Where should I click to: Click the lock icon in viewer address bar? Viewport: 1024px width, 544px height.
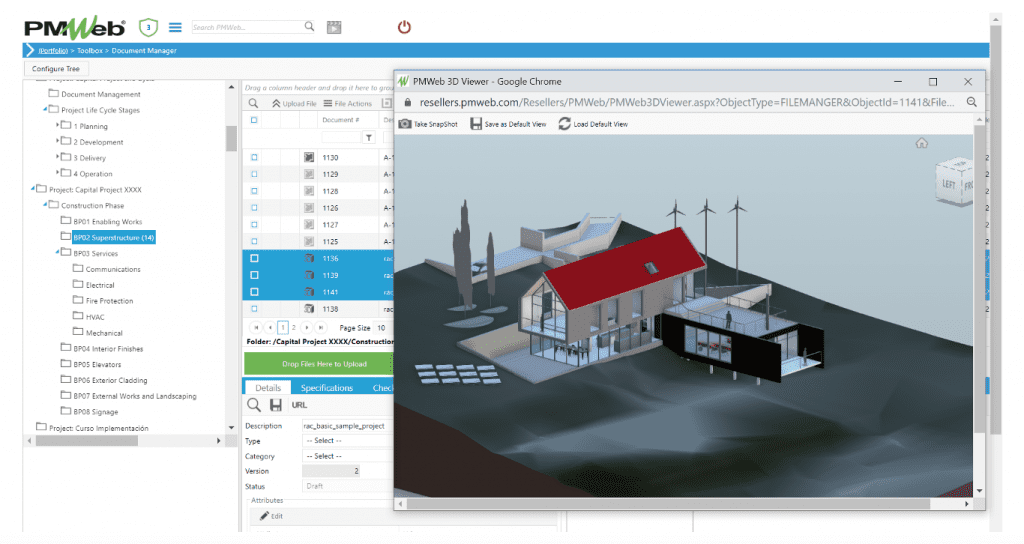408,103
